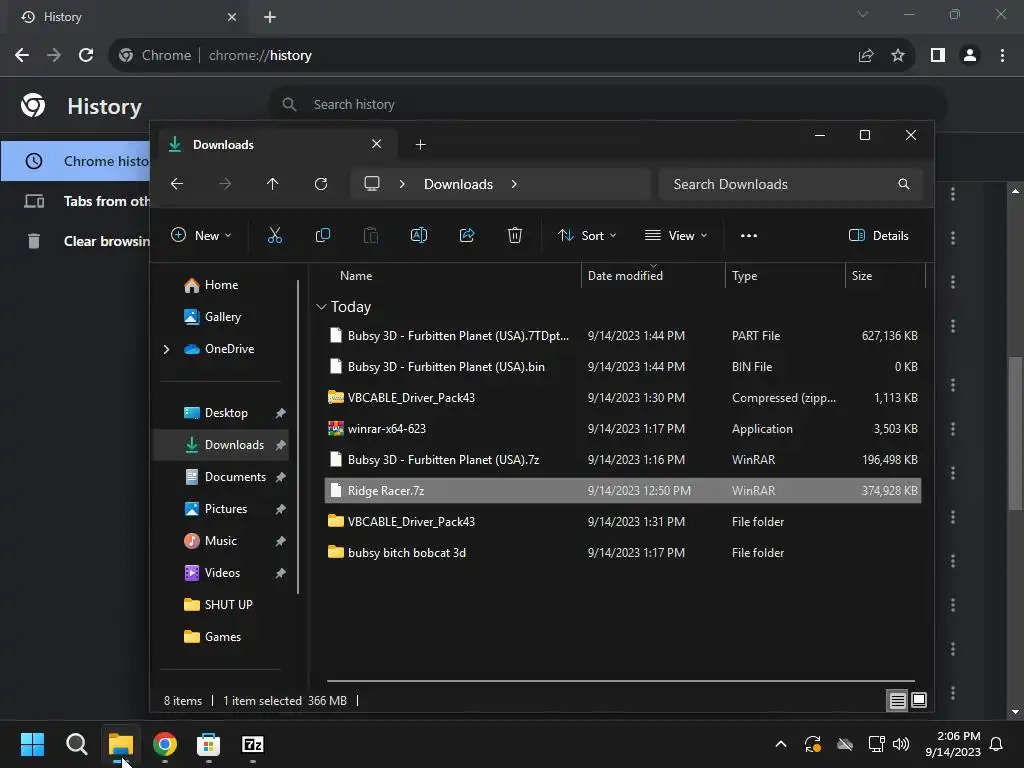This screenshot has height=768, width=1024.
Task: Sort by the Date modified column header
Action: click(x=653, y=276)
